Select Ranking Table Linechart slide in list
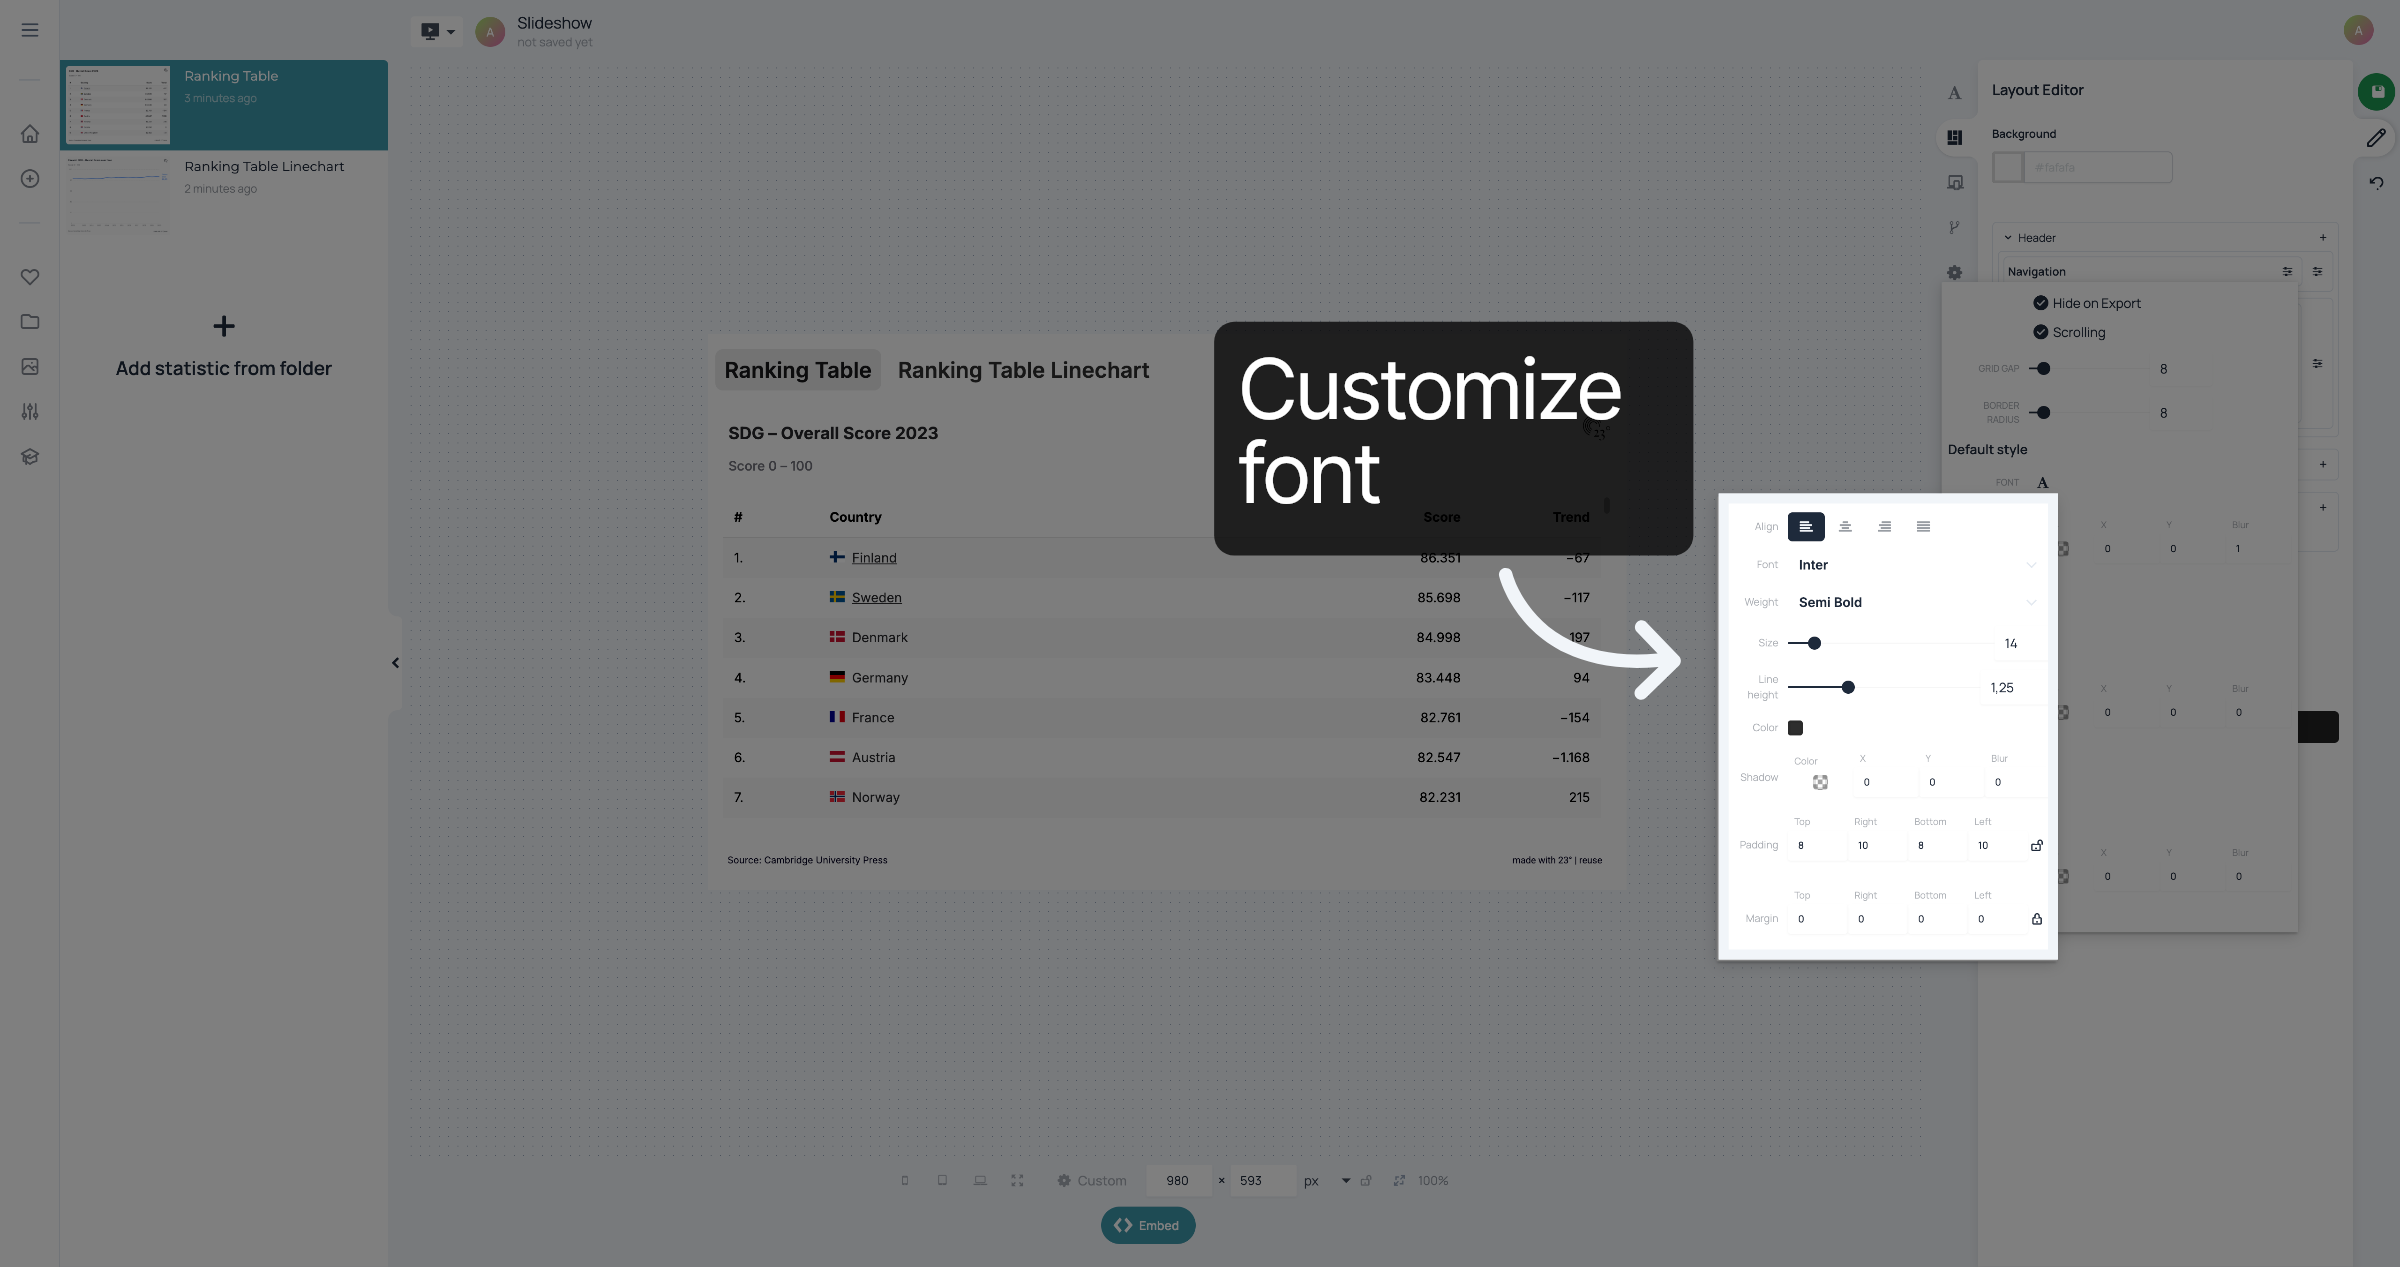 [224, 195]
